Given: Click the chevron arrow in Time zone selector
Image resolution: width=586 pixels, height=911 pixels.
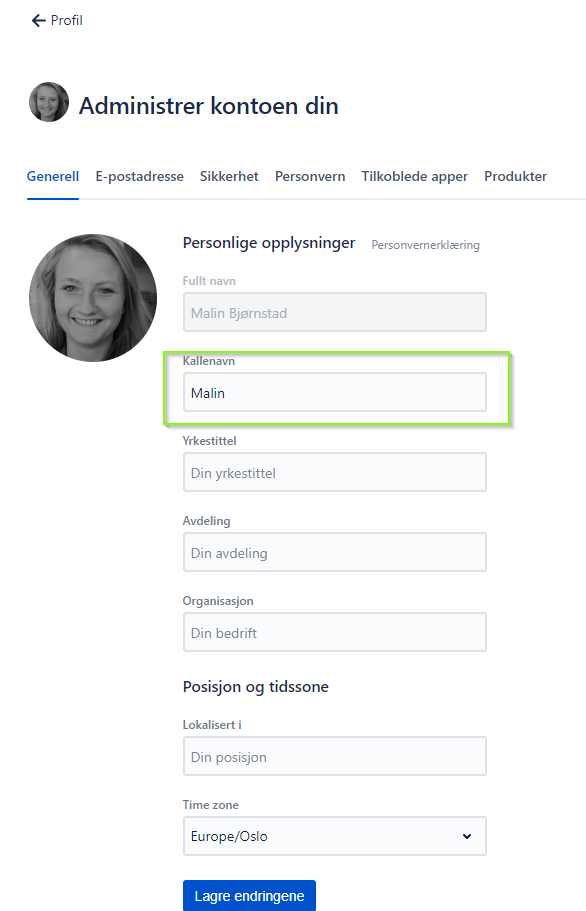Looking at the screenshot, I should click(467, 837).
